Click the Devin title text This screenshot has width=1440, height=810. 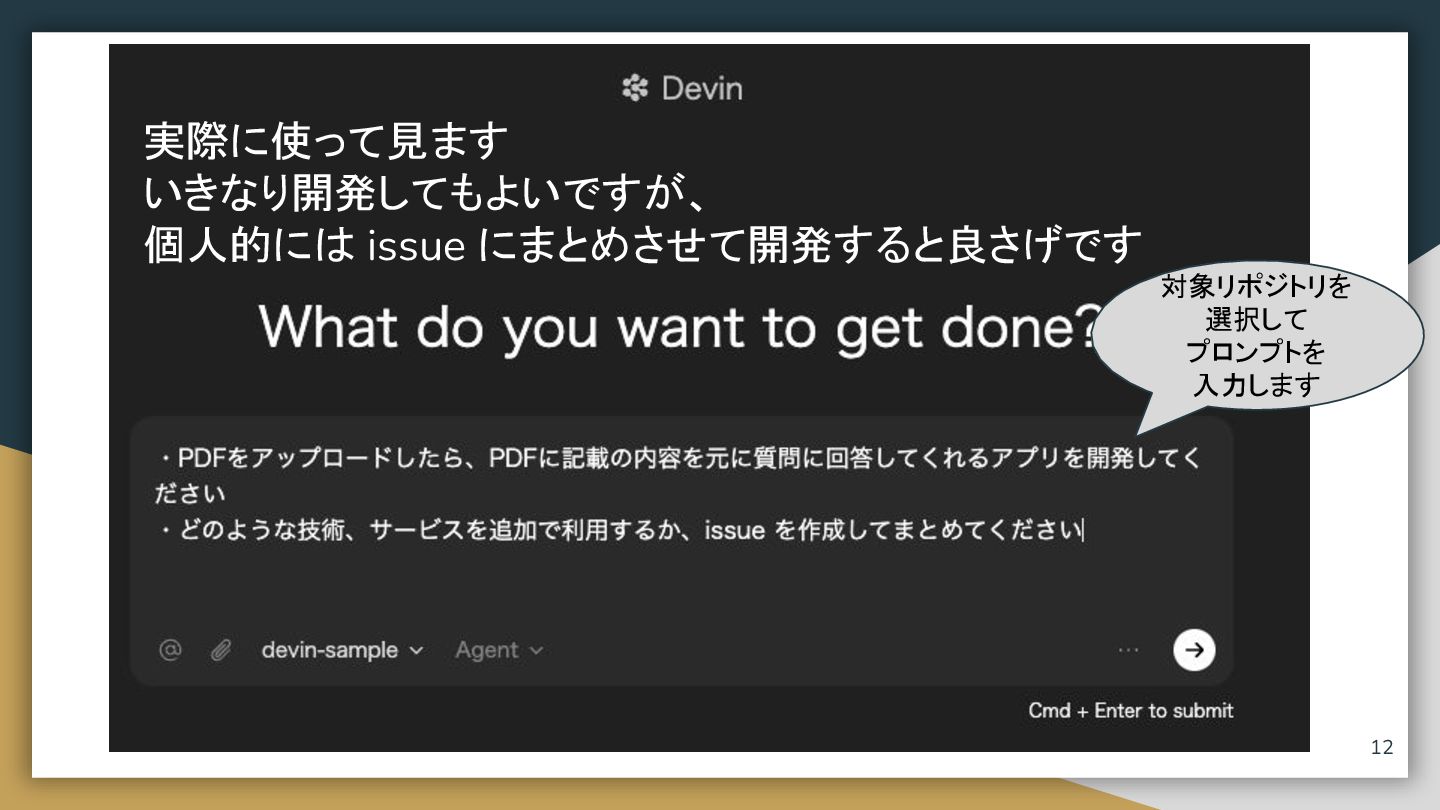pyautogui.click(x=702, y=89)
